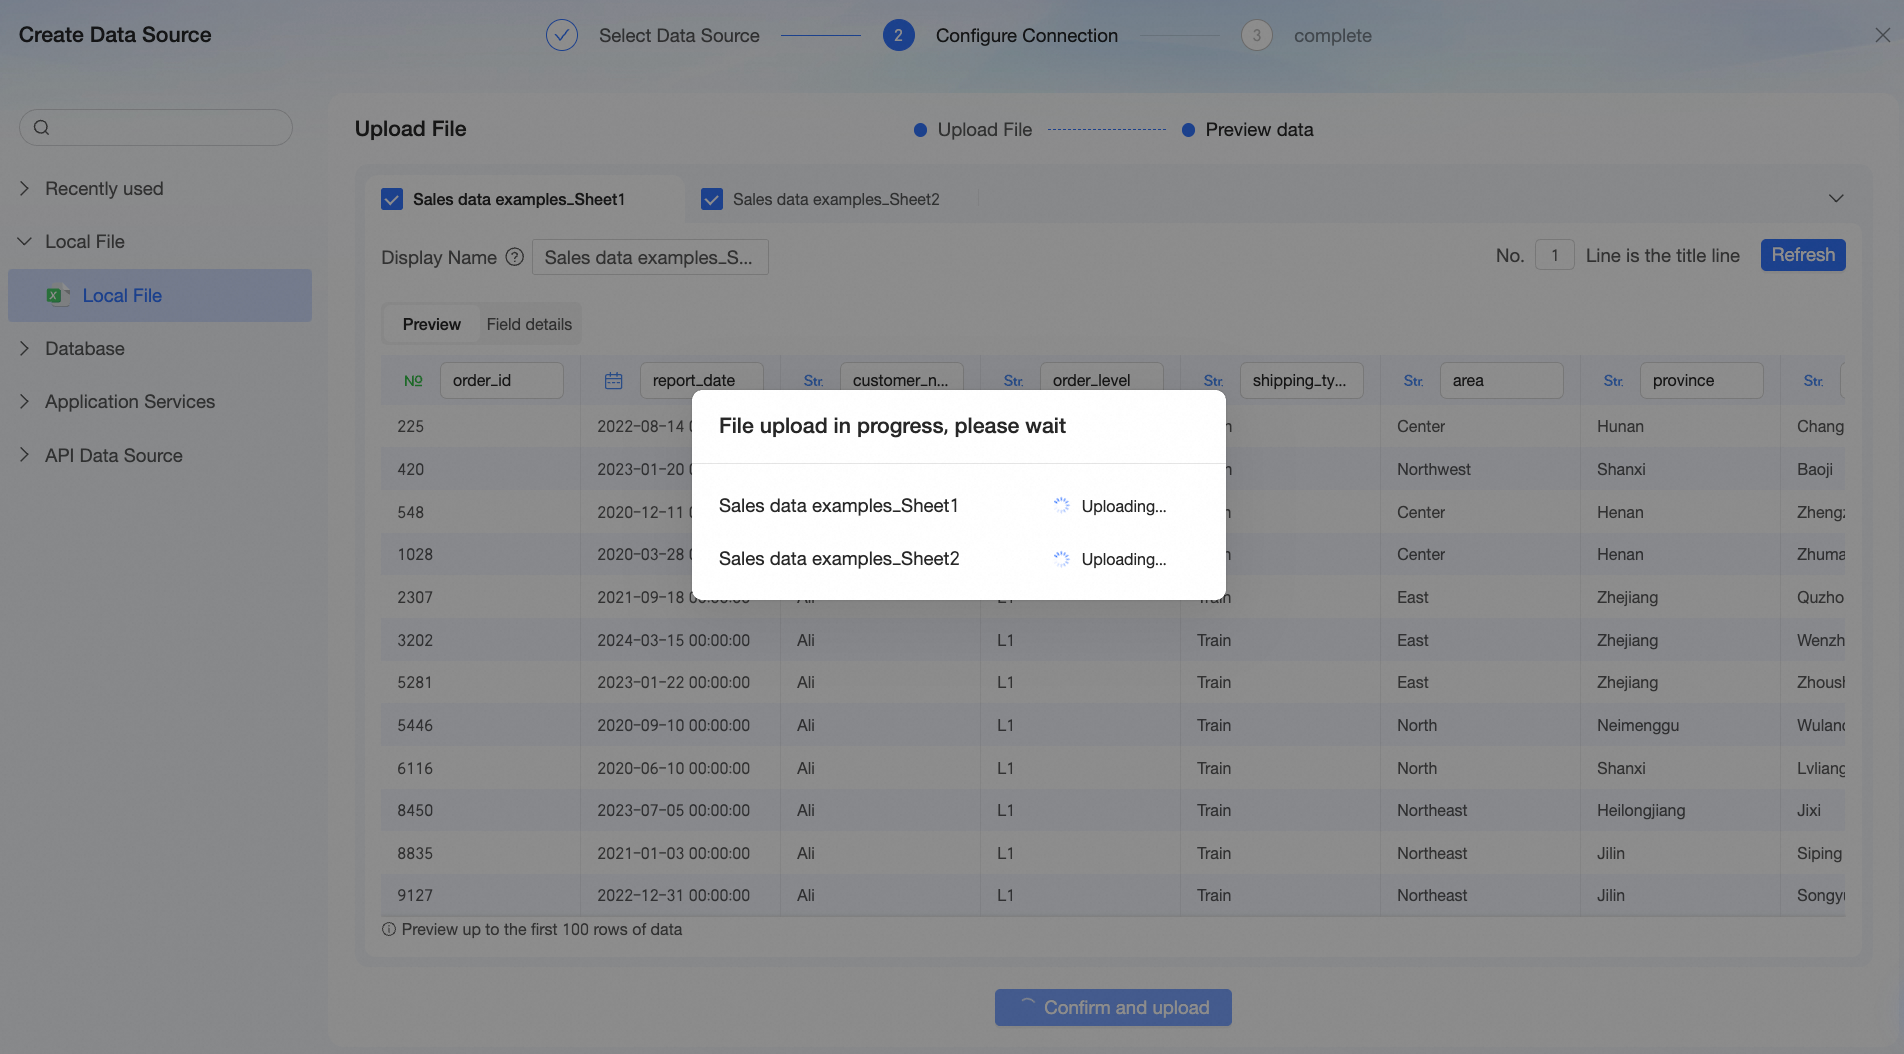Click the info icon before the preview row note

[x=389, y=929]
